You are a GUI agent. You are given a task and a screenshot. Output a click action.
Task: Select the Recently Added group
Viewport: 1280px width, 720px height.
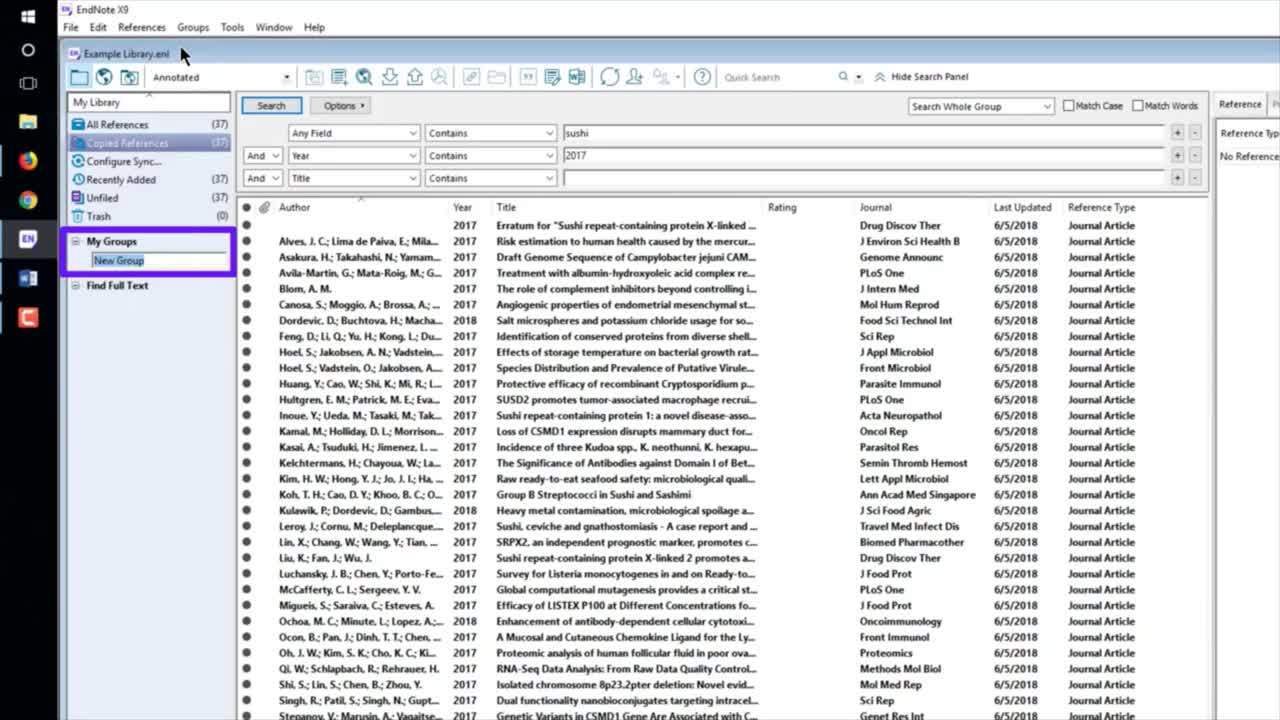pos(148,180)
